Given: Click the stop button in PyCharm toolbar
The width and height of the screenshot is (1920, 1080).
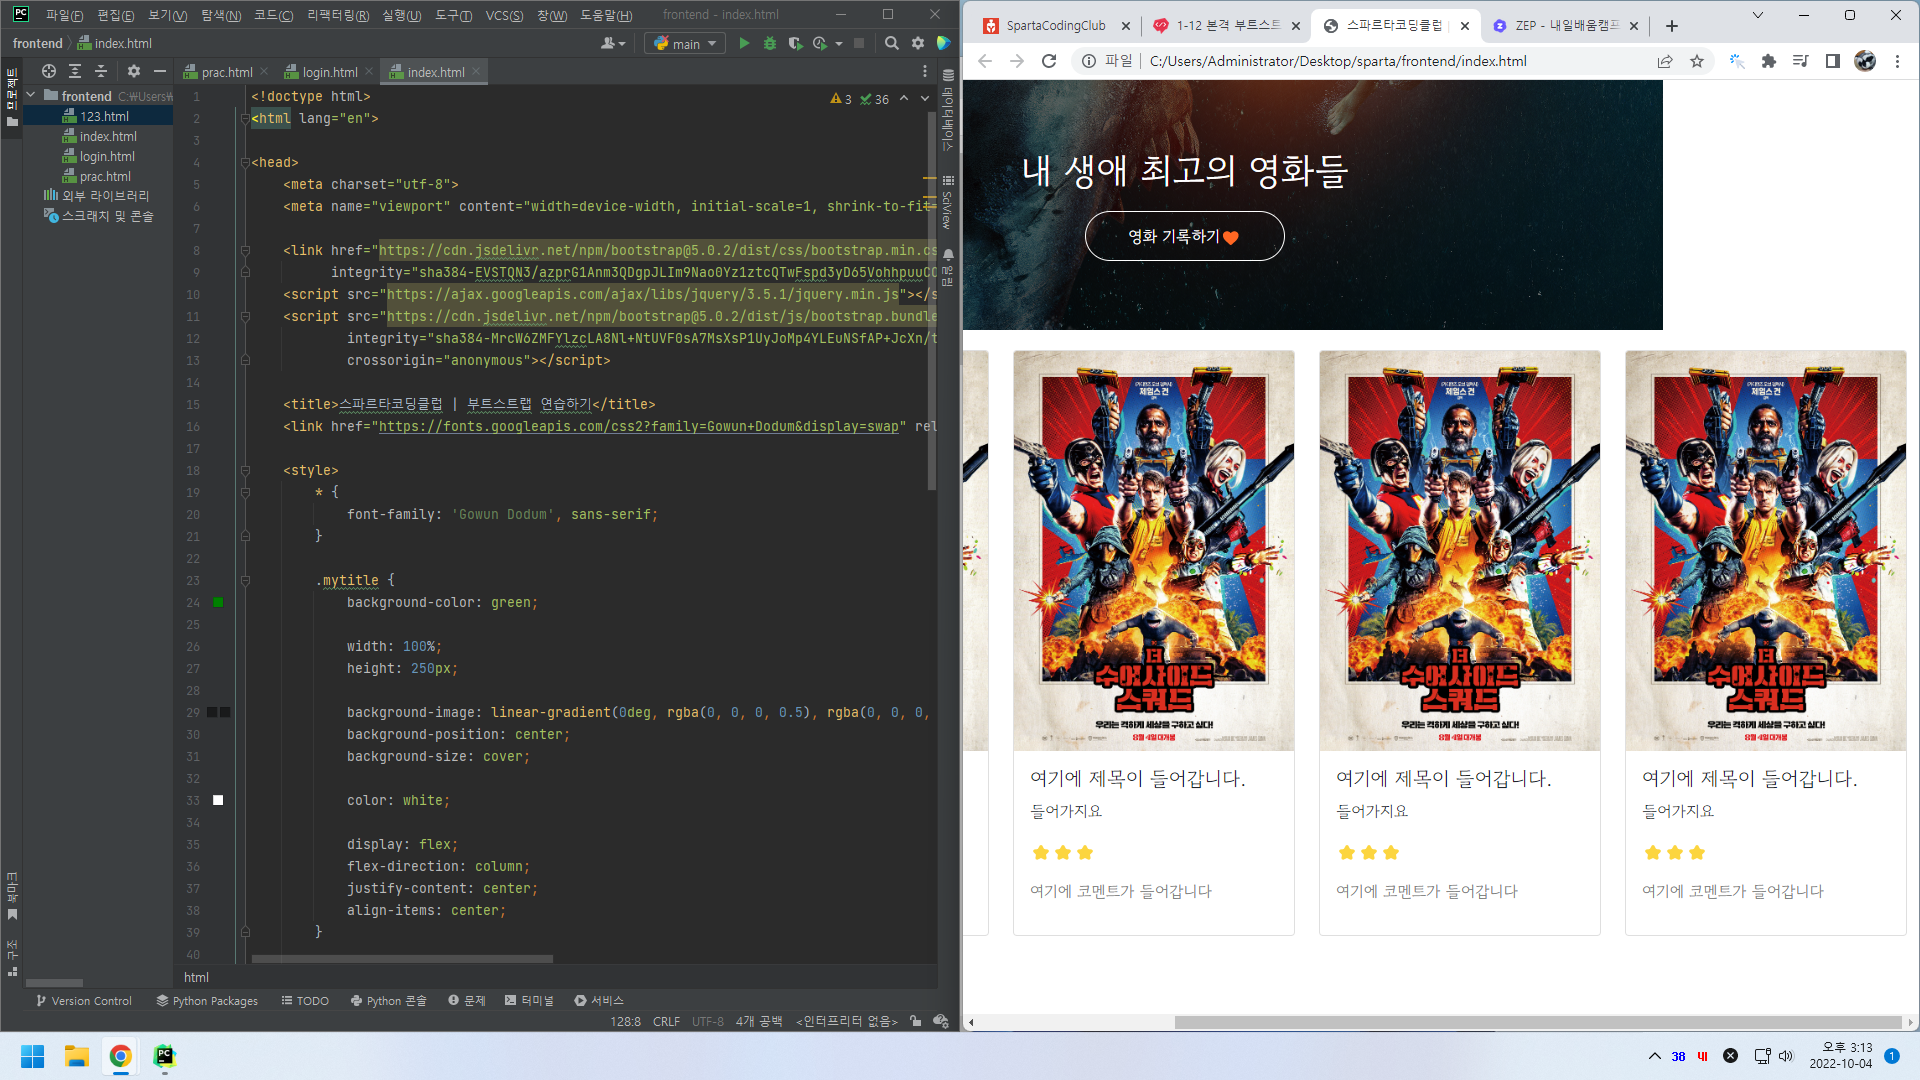Looking at the screenshot, I should (x=859, y=44).
